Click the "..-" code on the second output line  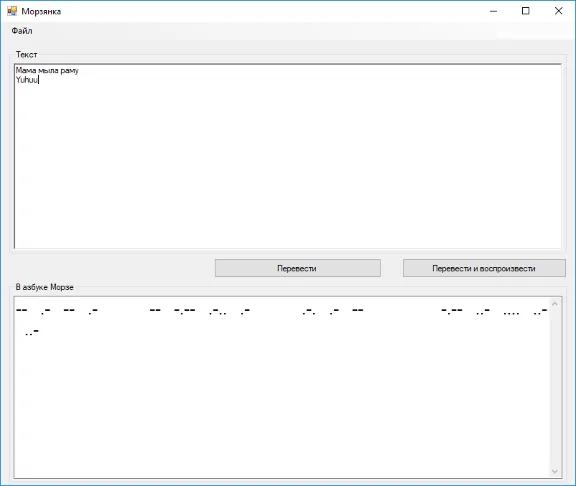[32, 332]
